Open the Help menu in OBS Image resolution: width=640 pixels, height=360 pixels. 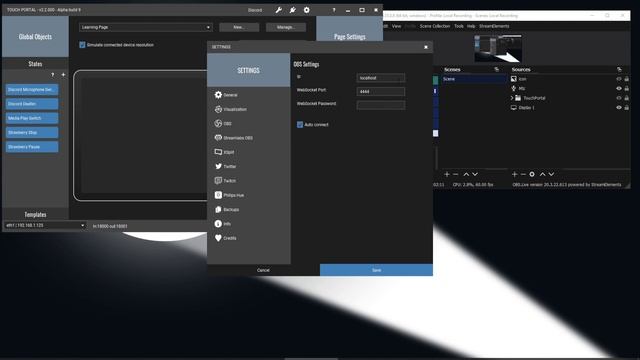pyautogui.click(x=471, y=26)
